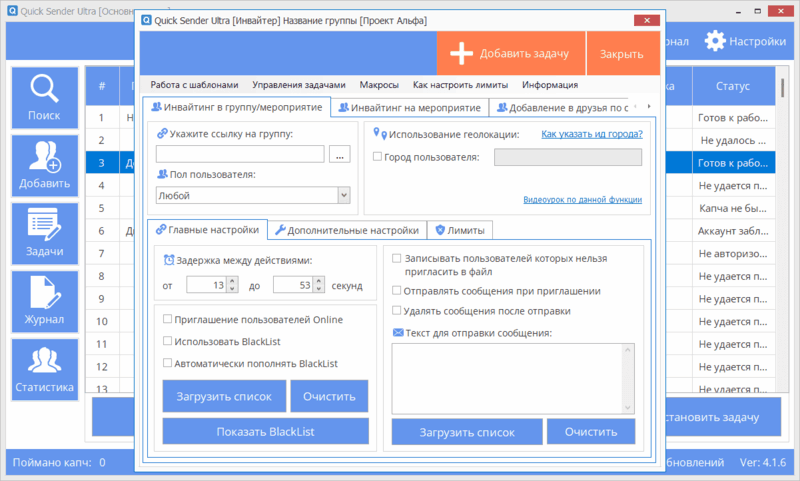Tick Использовать BlackList checkbox
800x481 pixels.
pos(167,341)
